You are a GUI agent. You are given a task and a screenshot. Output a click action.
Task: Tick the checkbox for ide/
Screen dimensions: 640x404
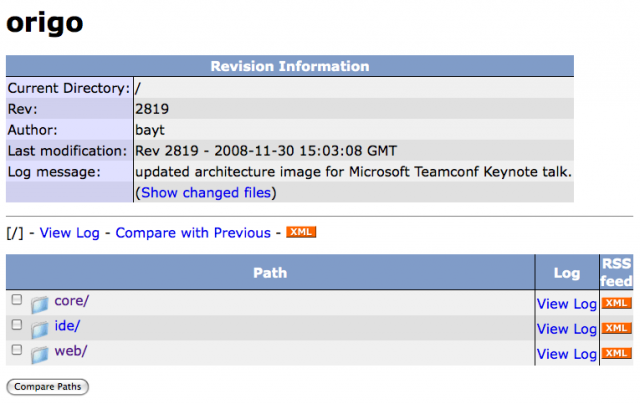coord(16,324)
